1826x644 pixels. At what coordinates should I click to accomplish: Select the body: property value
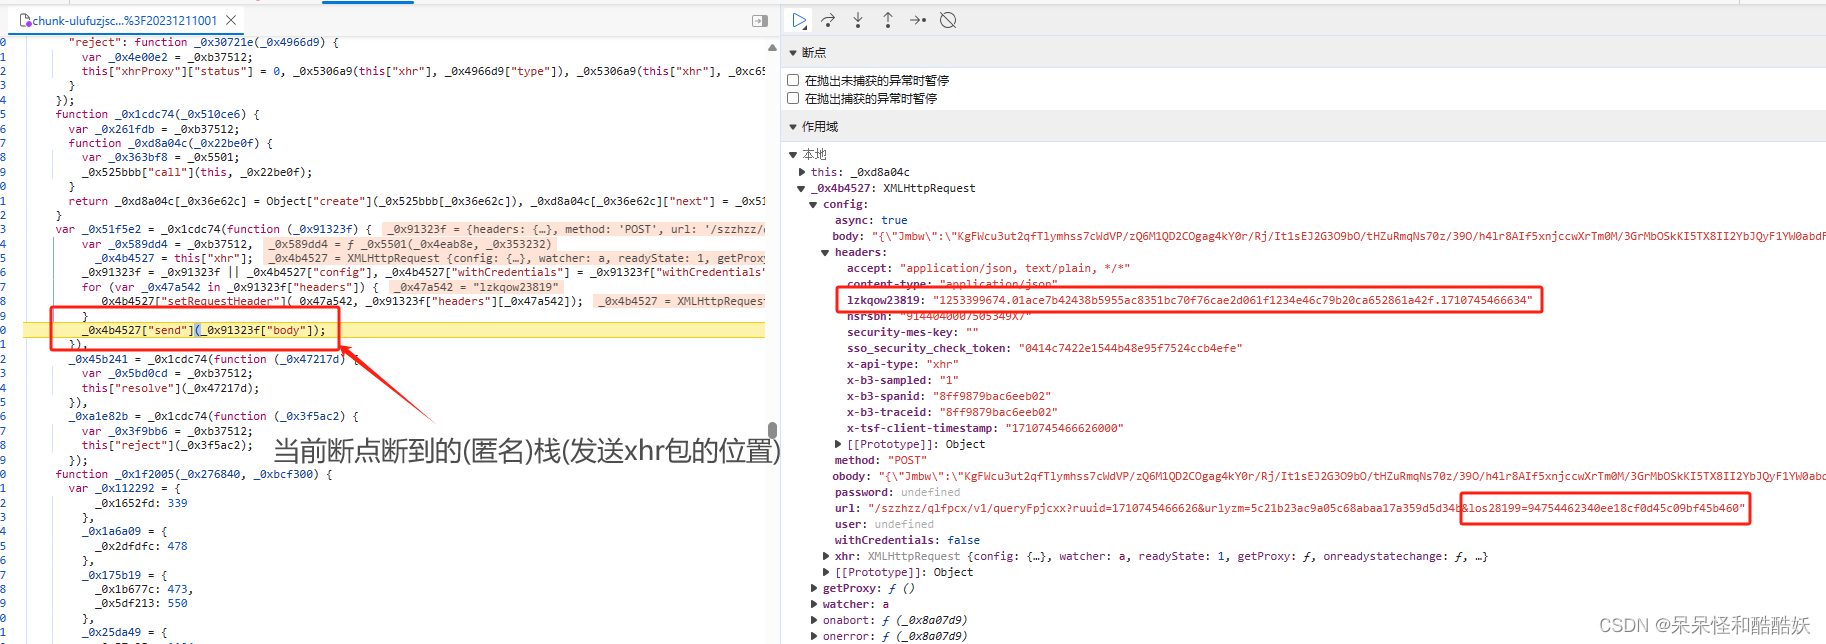(x=1348, y=236)
